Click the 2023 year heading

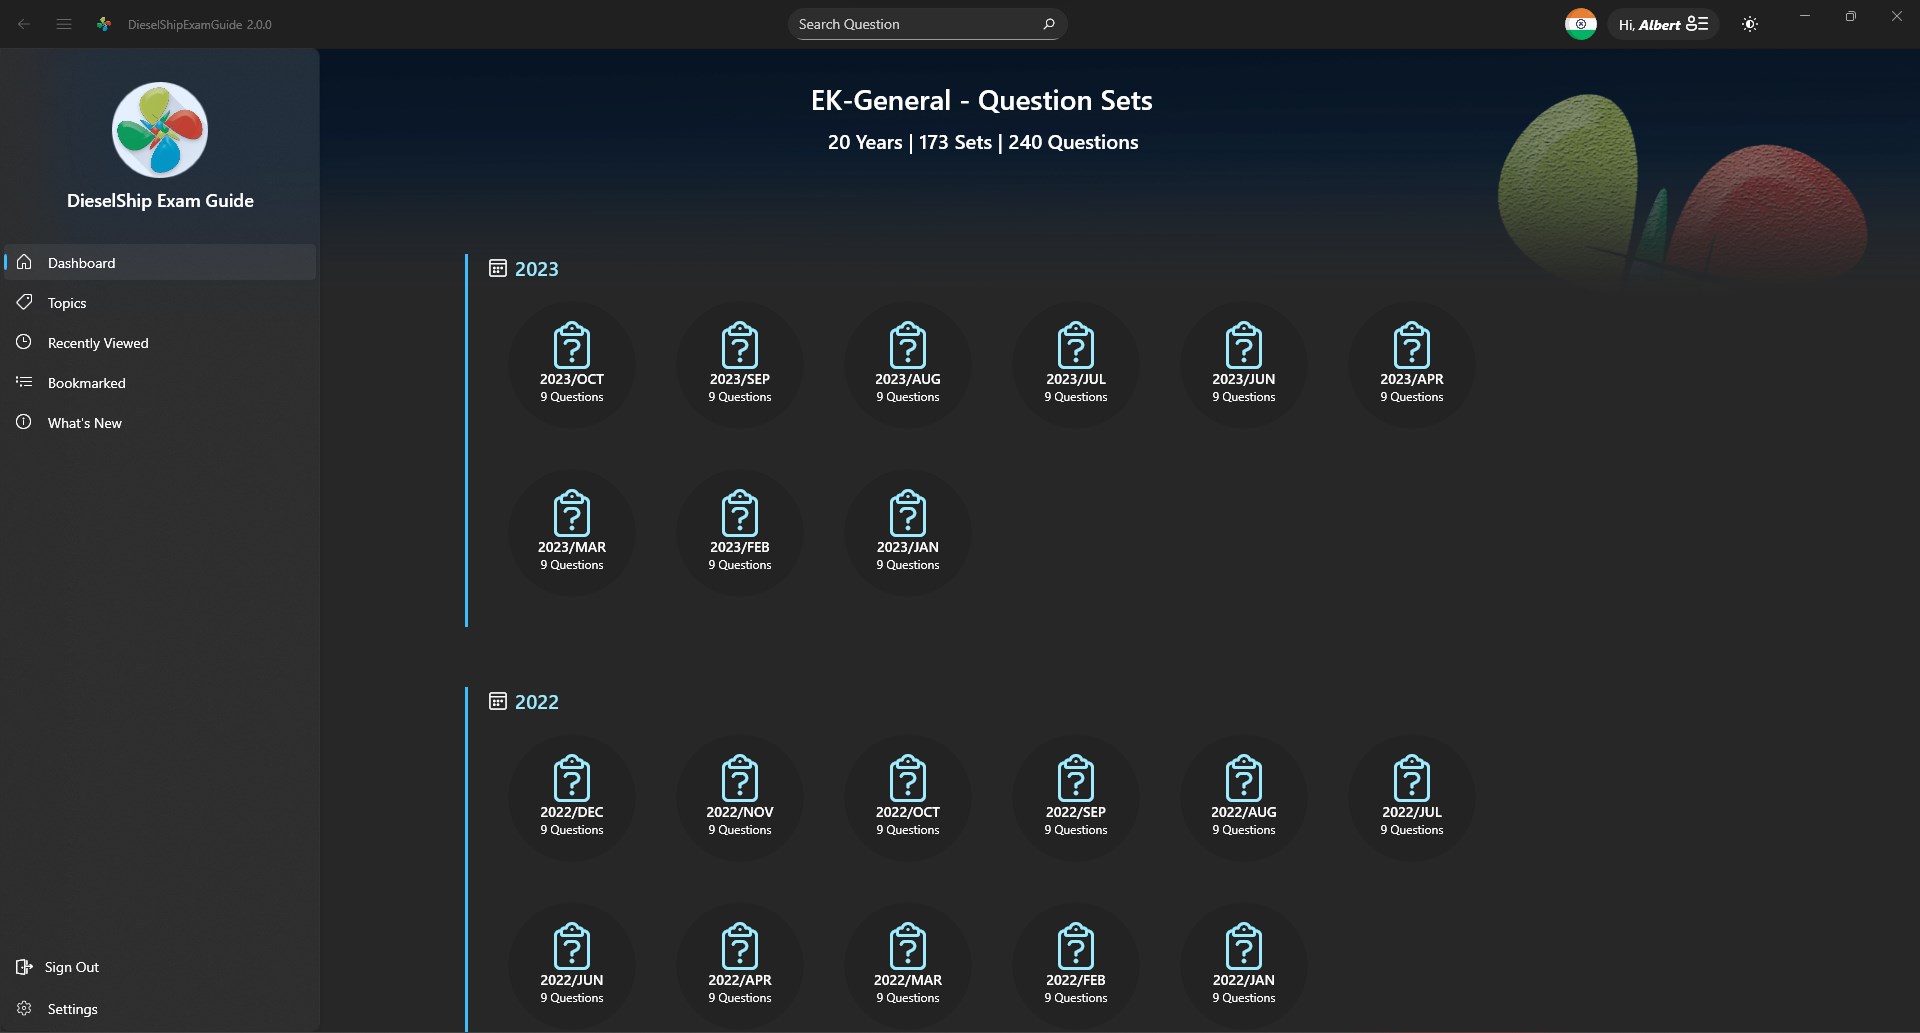pos(536,269)
